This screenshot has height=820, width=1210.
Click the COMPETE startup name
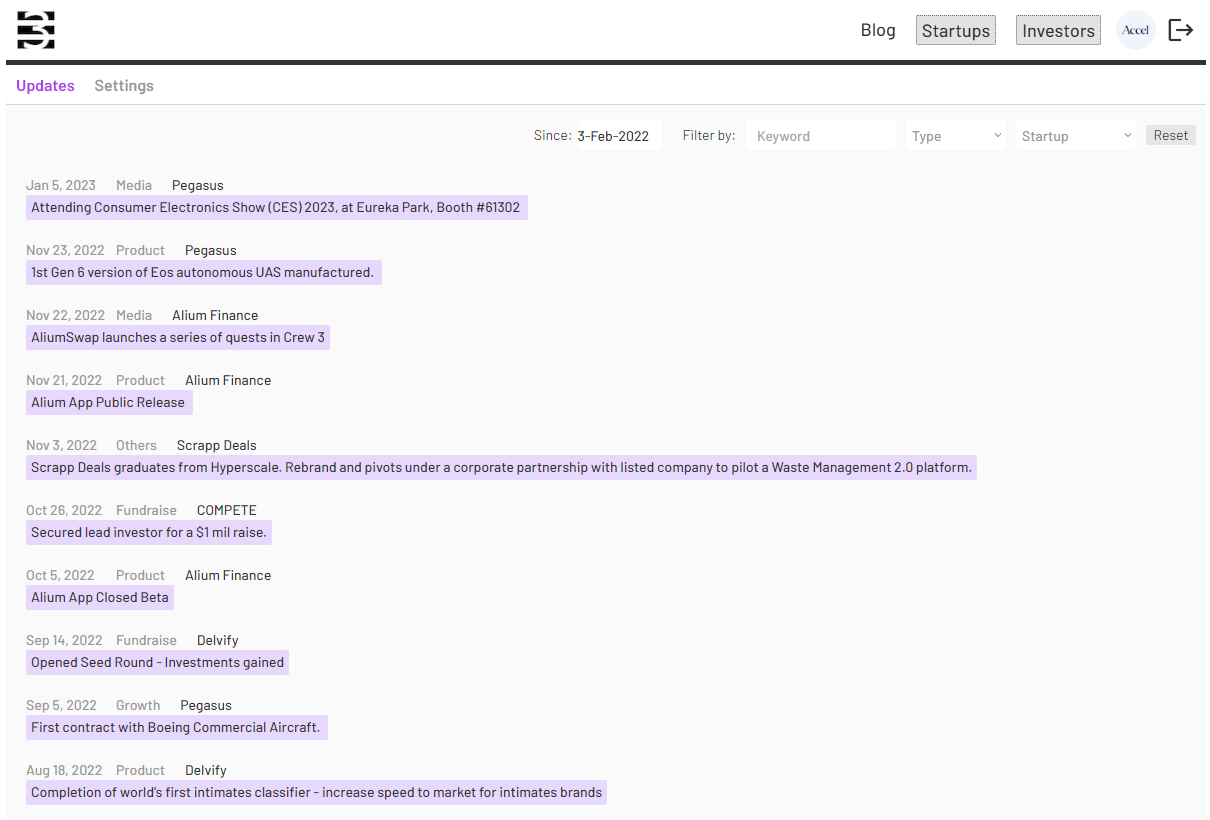(227, 511)
